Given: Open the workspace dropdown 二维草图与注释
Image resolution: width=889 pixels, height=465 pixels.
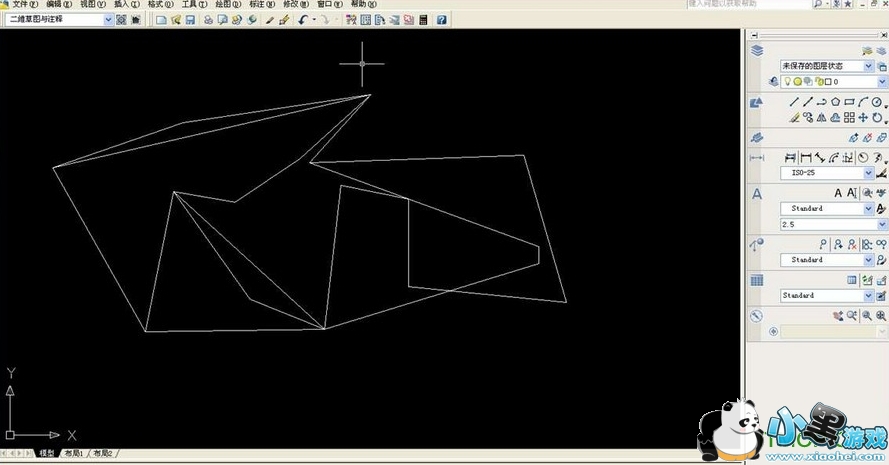Looking at the screenshot, I should (60, 19).
